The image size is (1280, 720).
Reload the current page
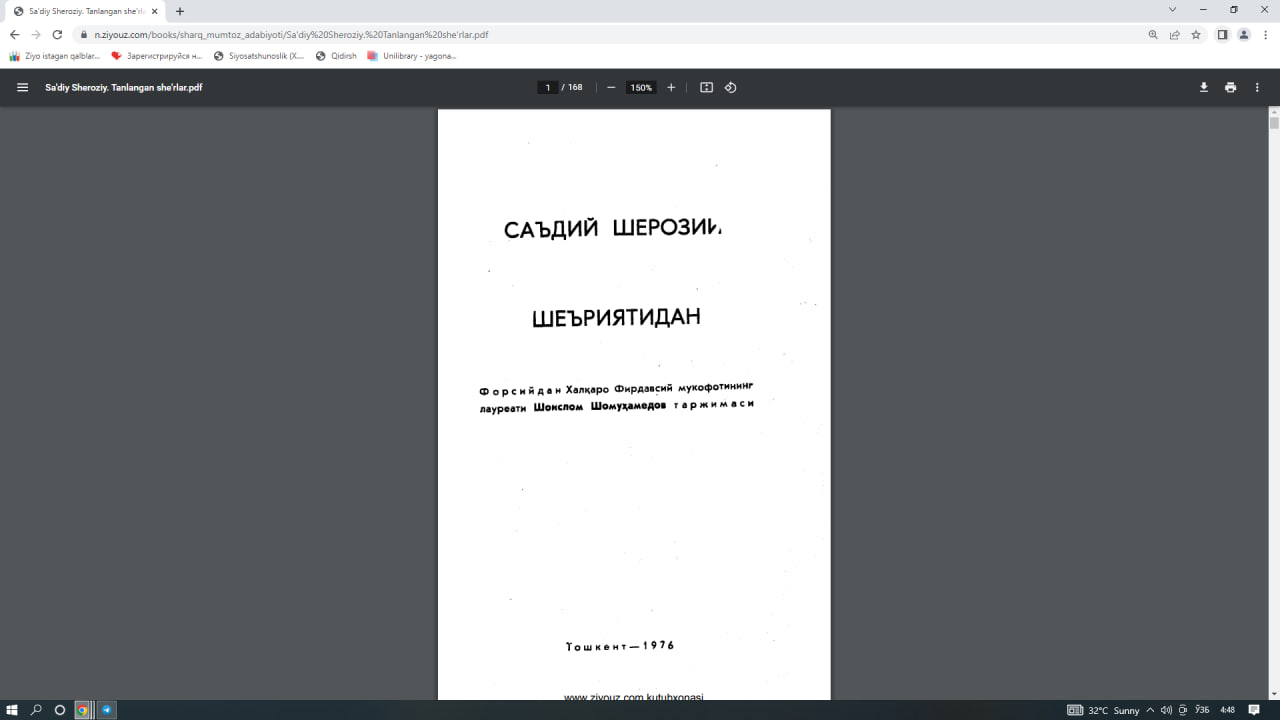pos(57,33)
